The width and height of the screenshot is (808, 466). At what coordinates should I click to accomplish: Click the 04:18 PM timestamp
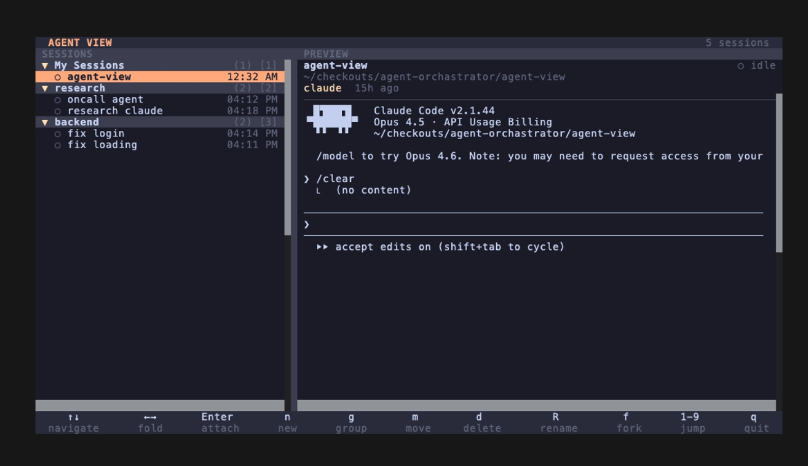(x=252, y=111)
